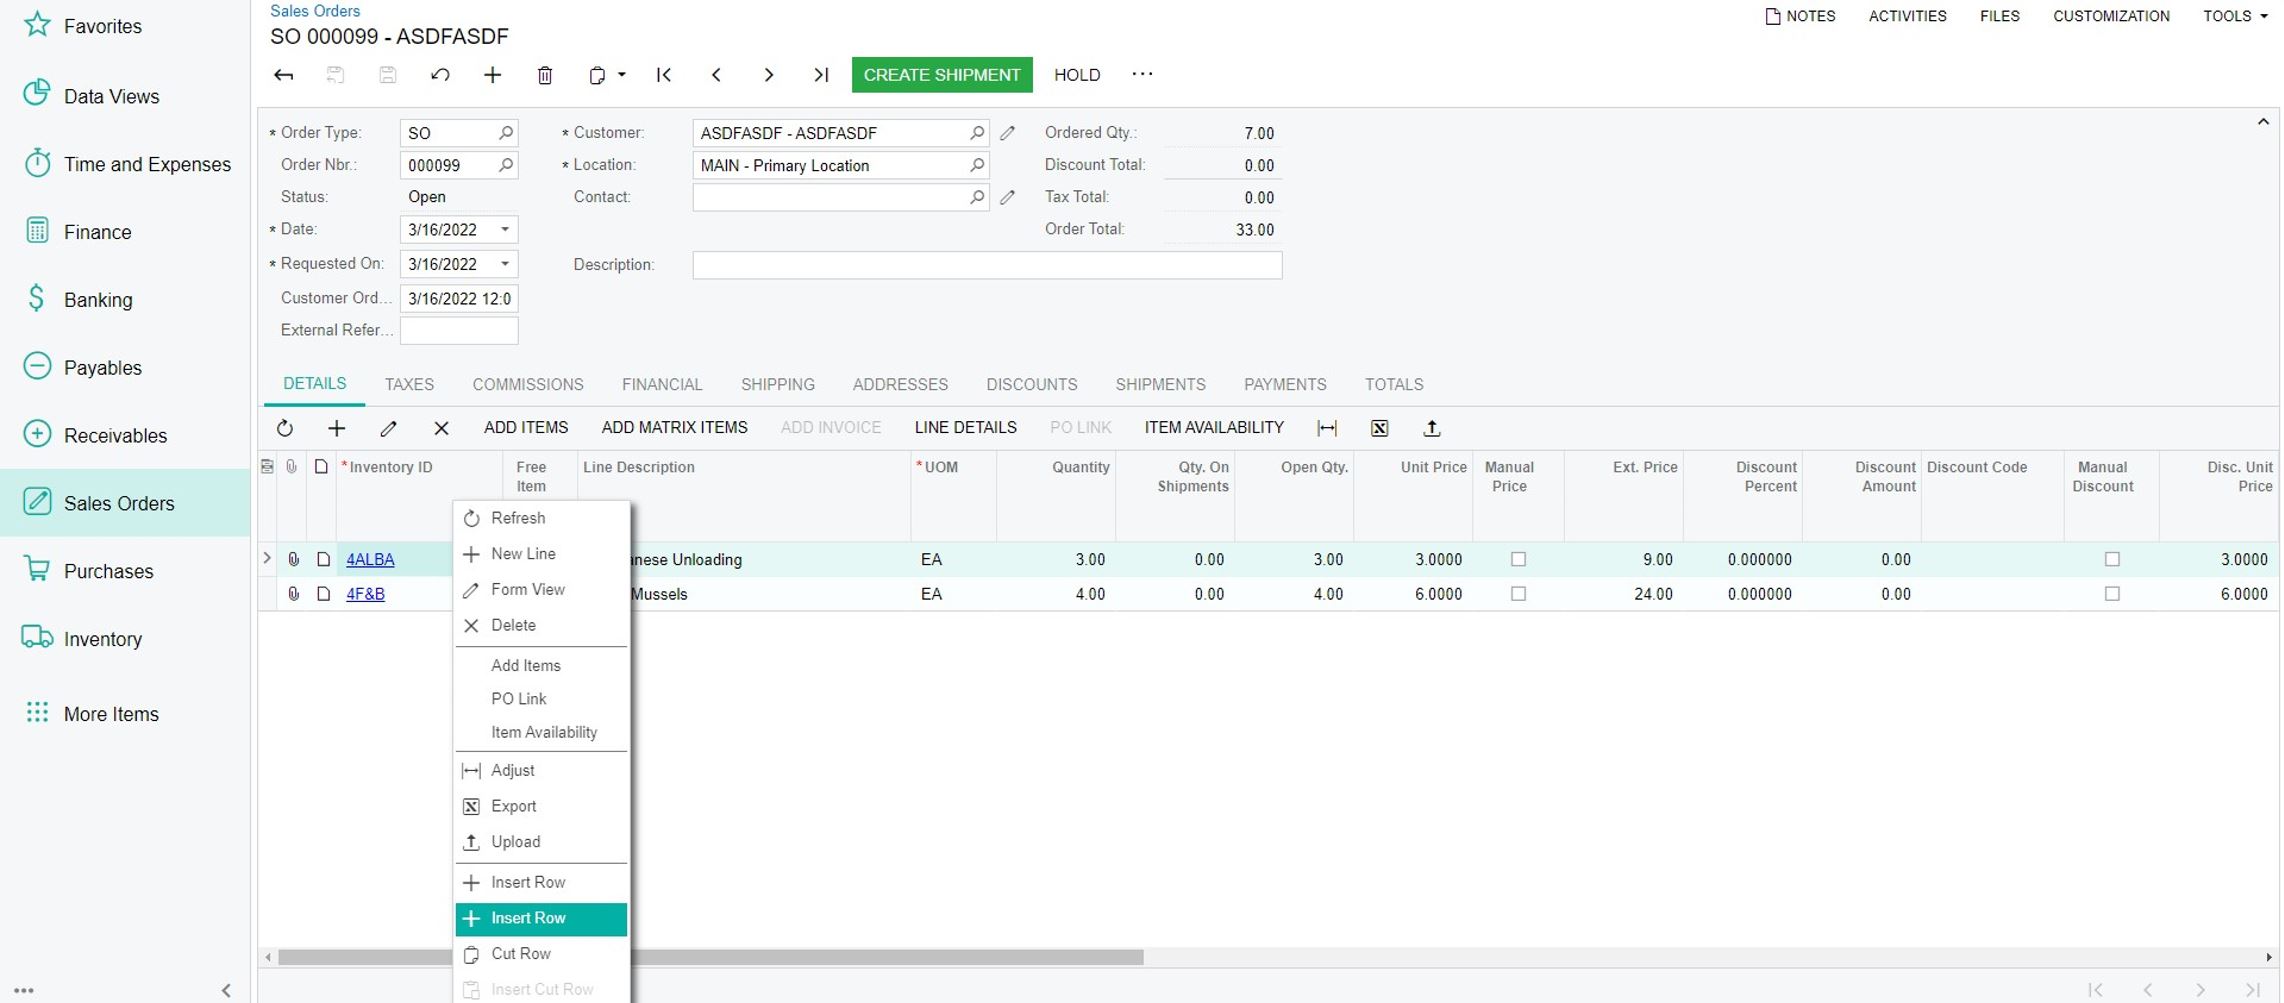Screen dimensions: 2284x1003
Task: Edit customer with the pencil icon
Action: coord(1008,133)
